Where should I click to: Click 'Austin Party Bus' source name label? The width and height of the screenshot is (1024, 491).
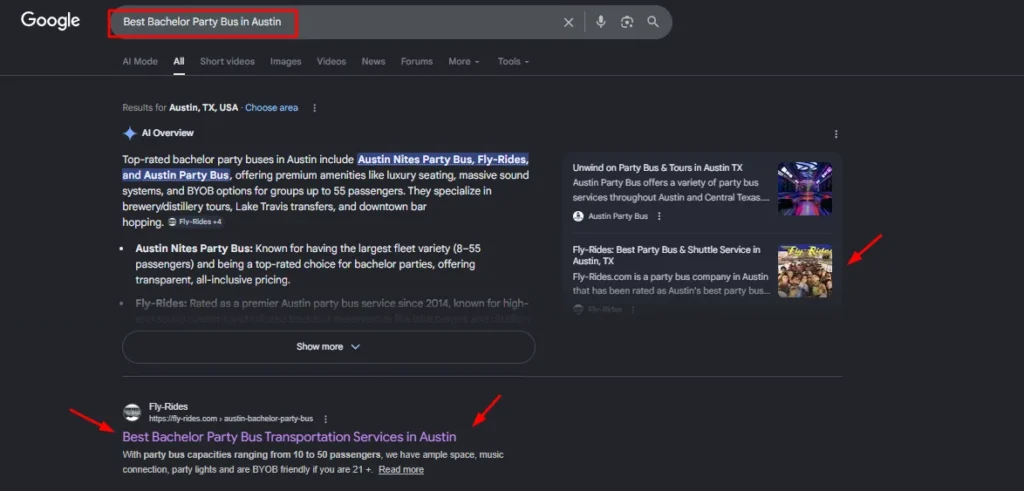(618, 216)
